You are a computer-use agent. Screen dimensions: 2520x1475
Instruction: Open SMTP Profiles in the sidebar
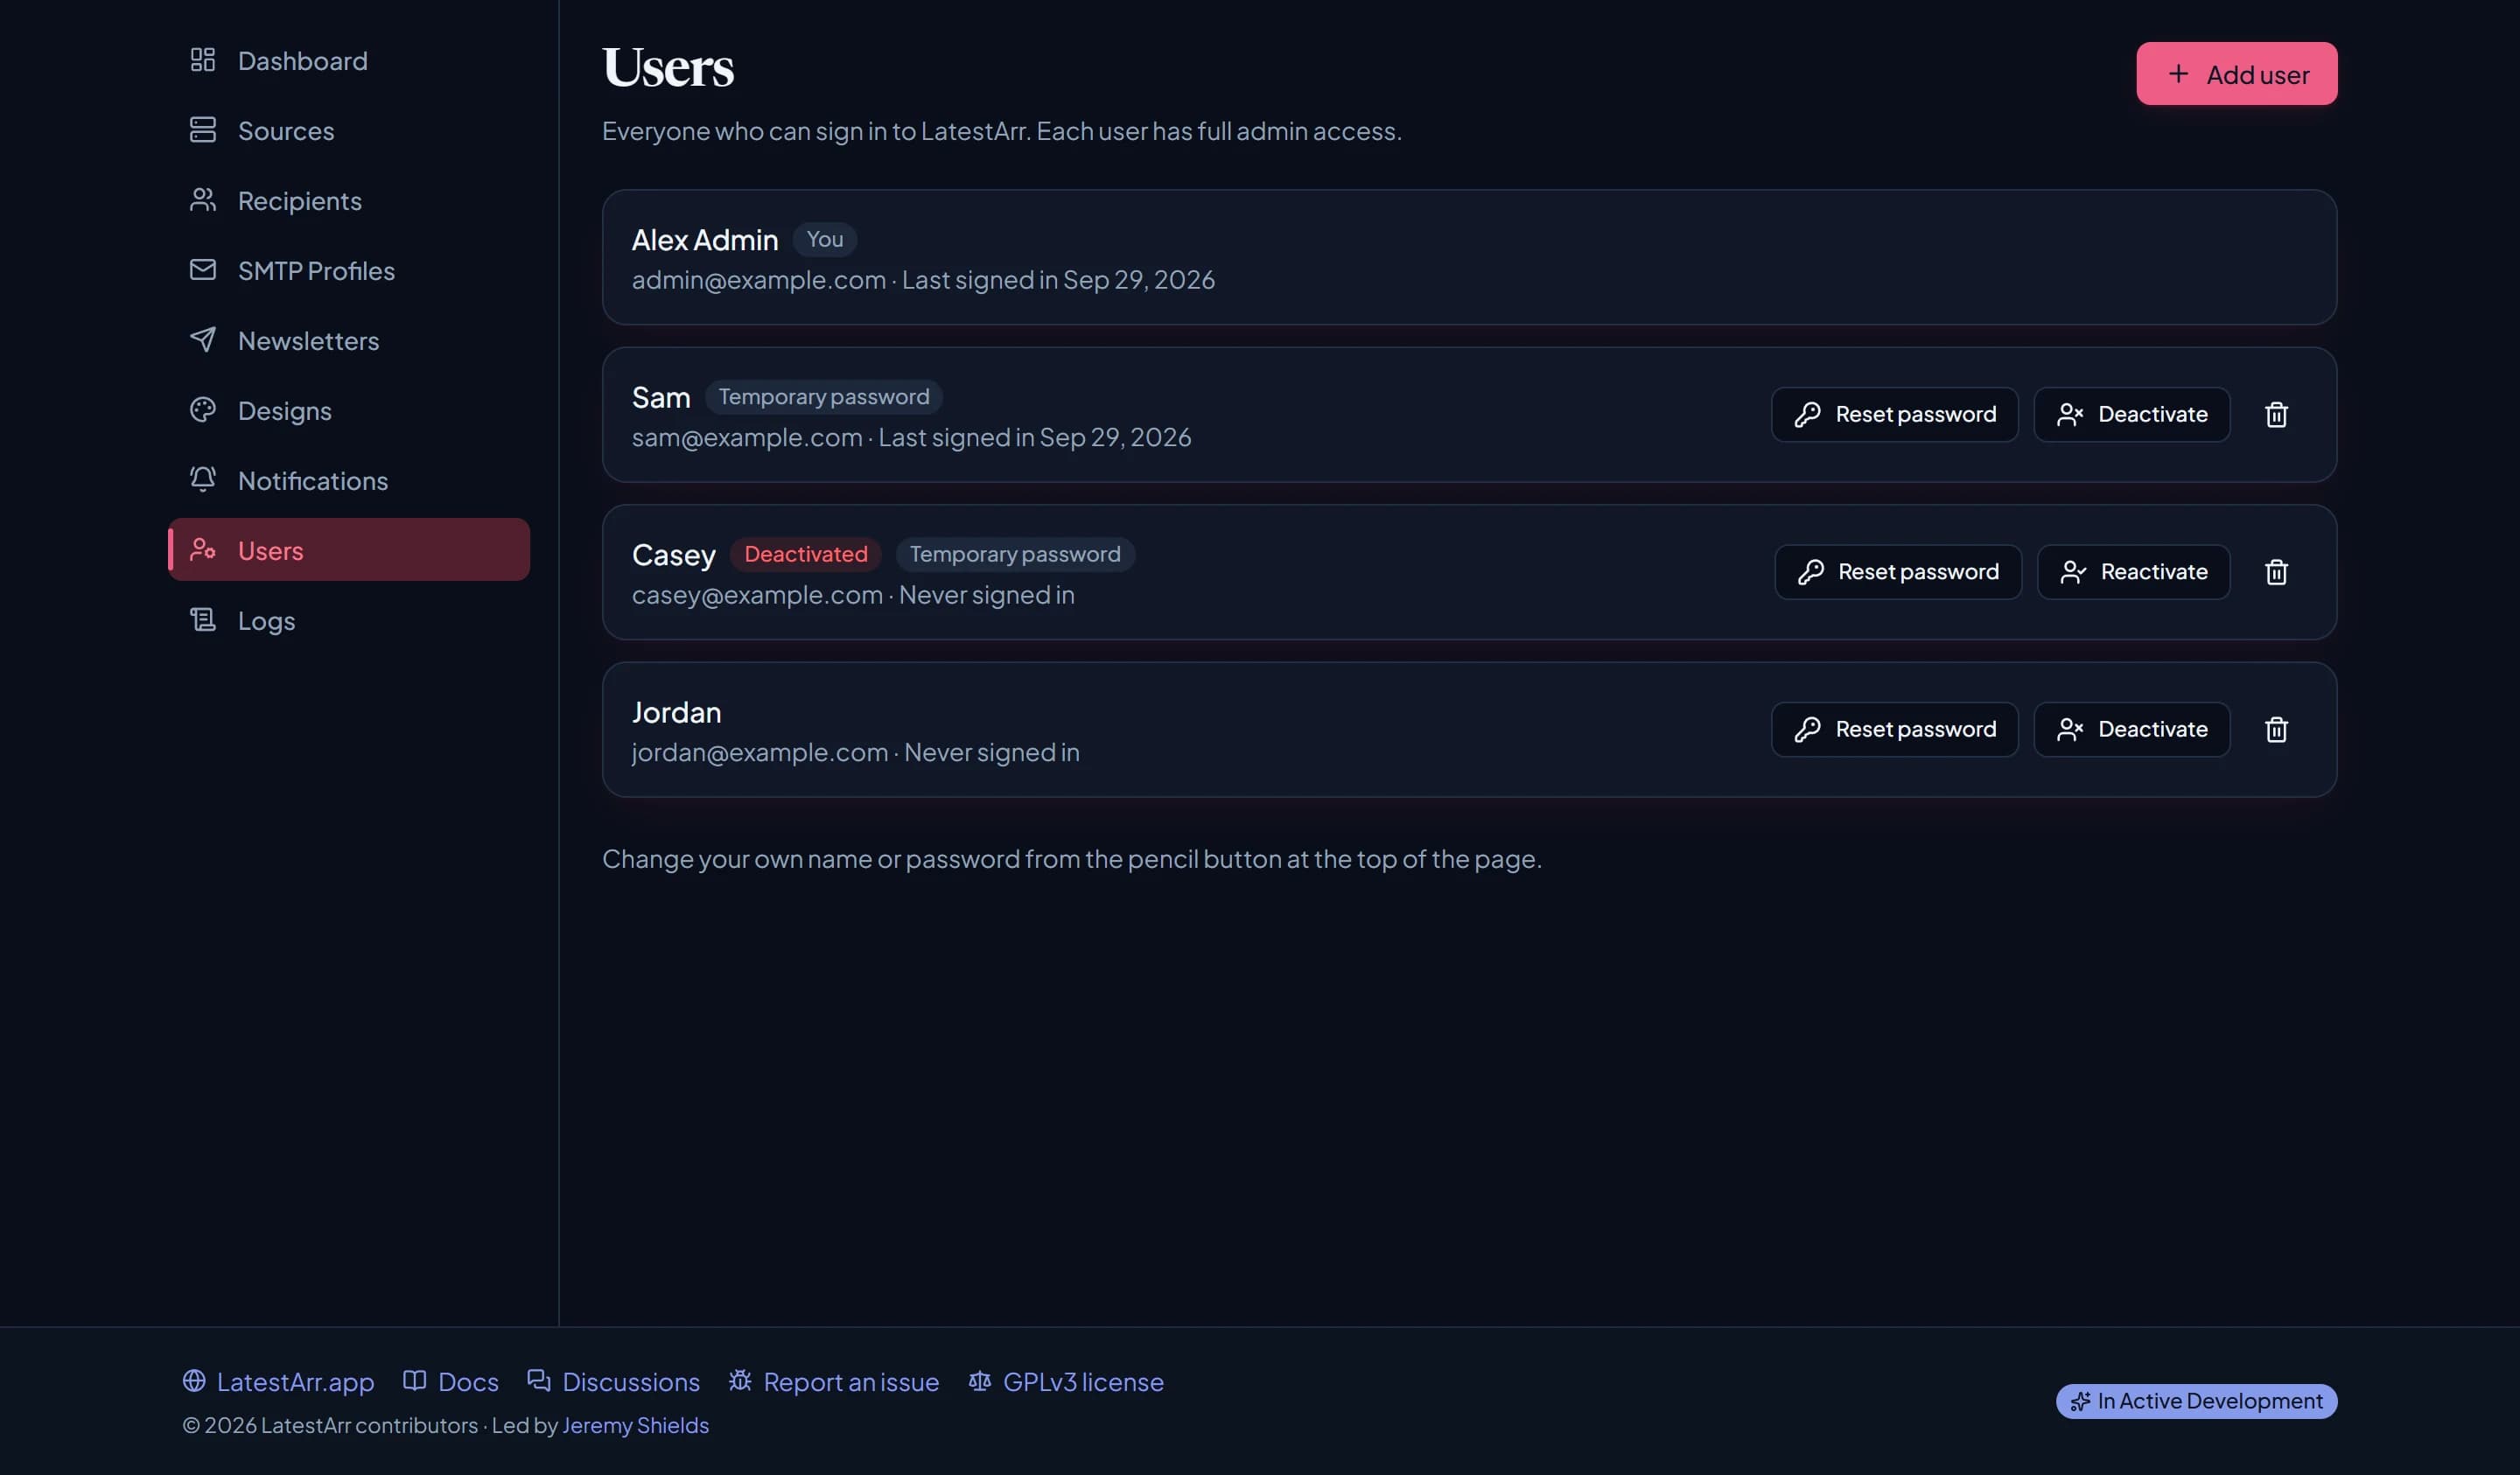coord(349,270)
